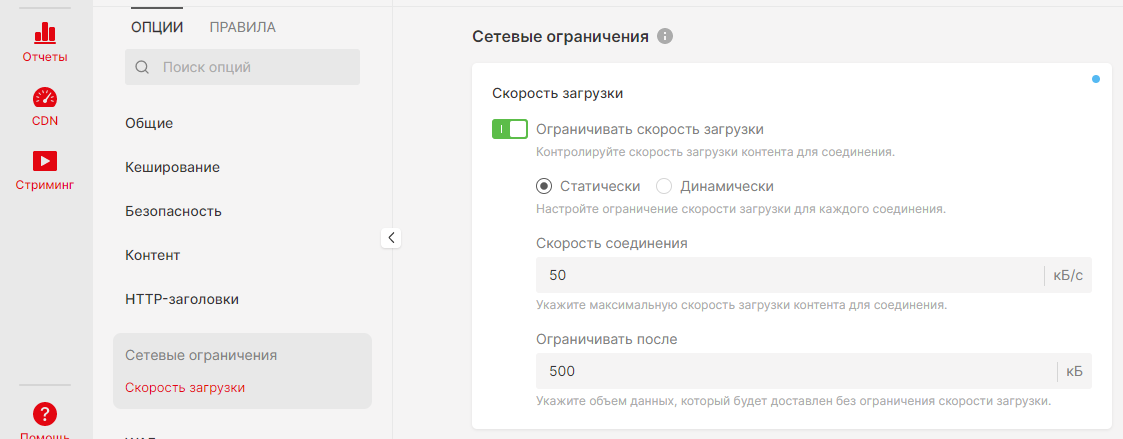Click the info icon beside Сетевые ограничения
1123x439 pixels.
(x=665, y=37)
